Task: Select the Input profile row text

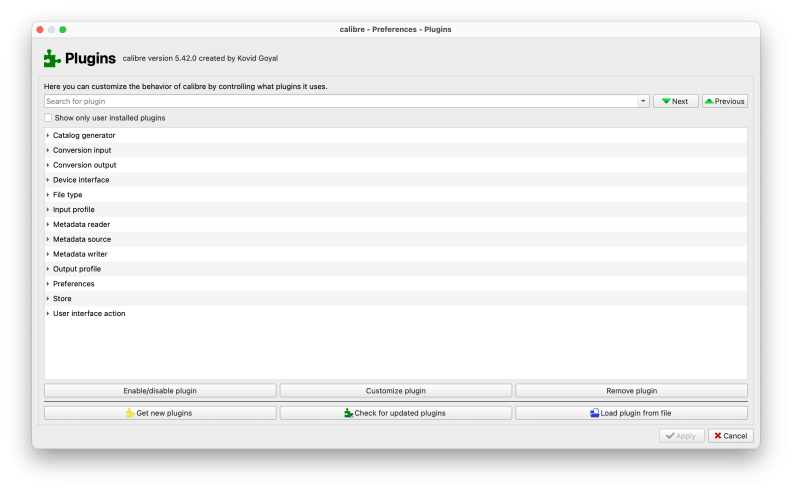Action: tap(74, 209)
